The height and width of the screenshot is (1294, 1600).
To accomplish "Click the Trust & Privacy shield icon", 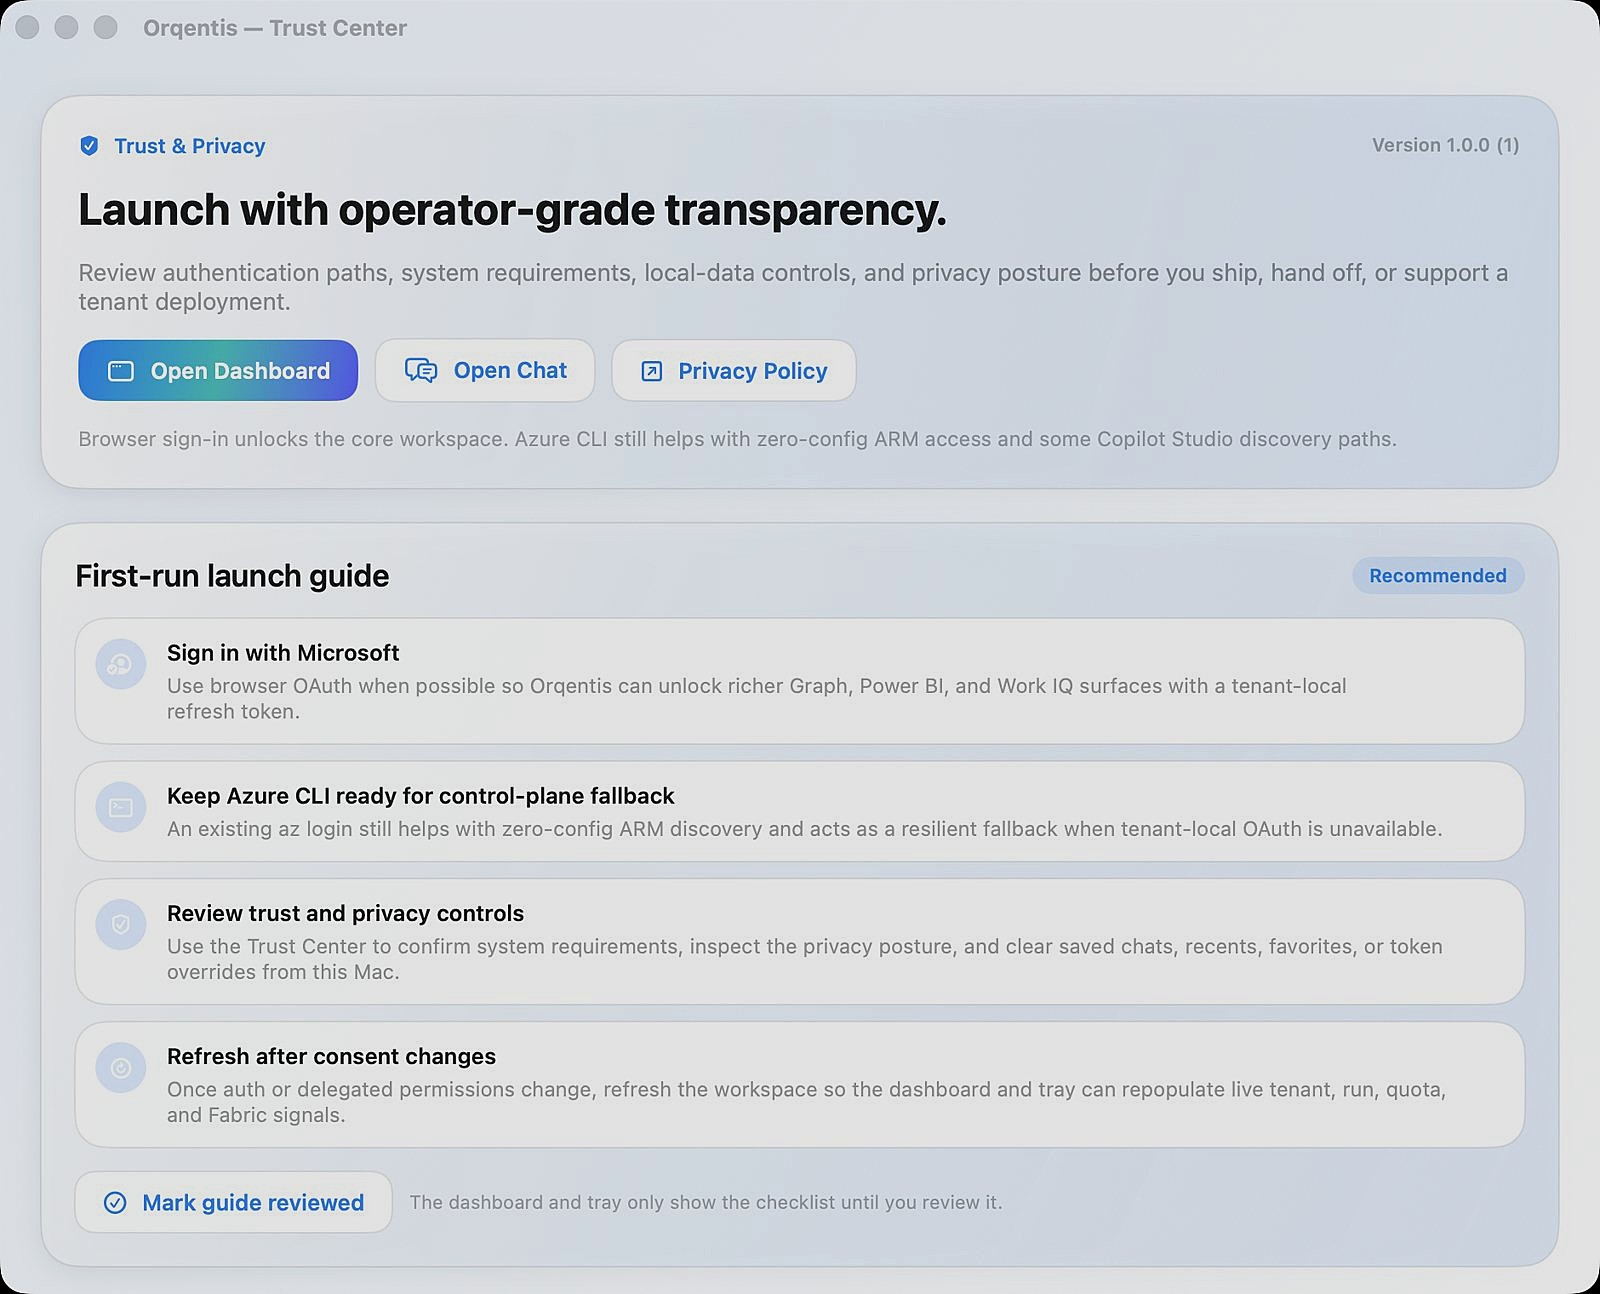I will (x=90, y=146).
